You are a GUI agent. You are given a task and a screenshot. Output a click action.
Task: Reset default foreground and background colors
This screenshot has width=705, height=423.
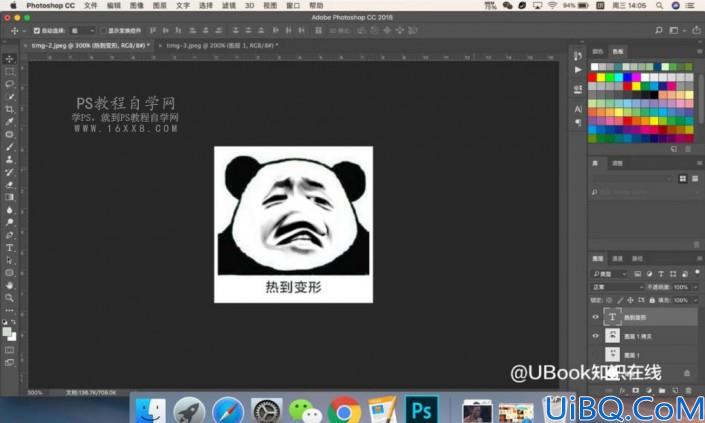5,322
